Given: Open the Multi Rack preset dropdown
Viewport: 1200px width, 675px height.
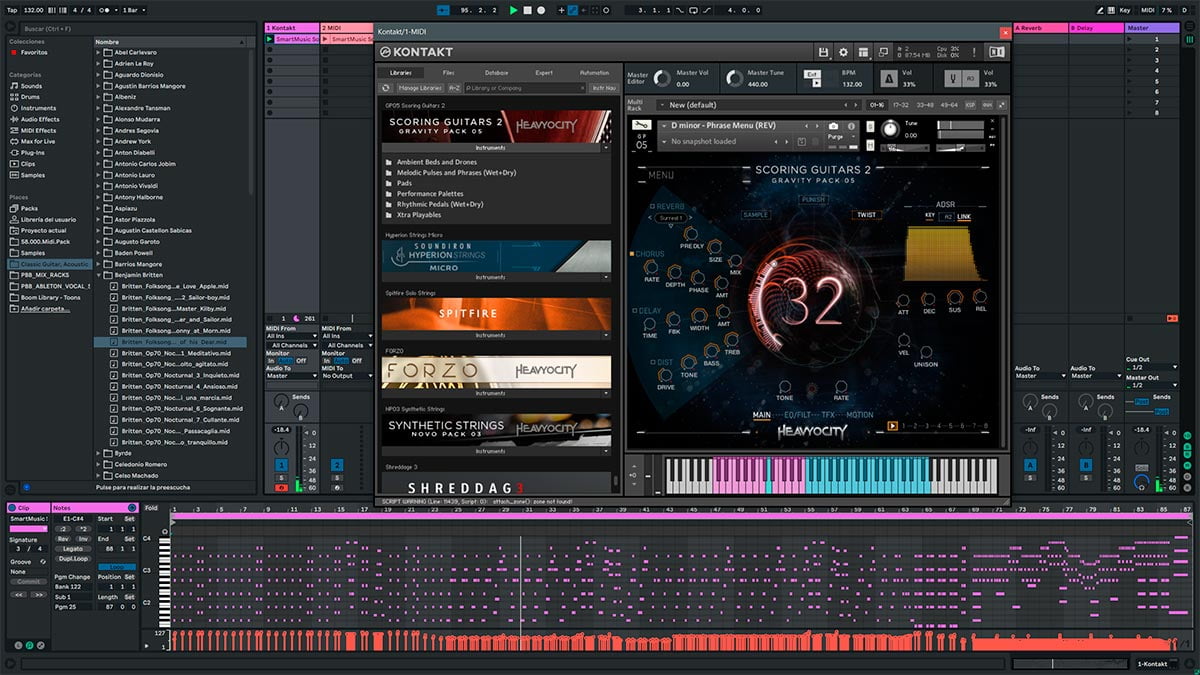Looking at the screenshot, I should [x=662, y=105].
